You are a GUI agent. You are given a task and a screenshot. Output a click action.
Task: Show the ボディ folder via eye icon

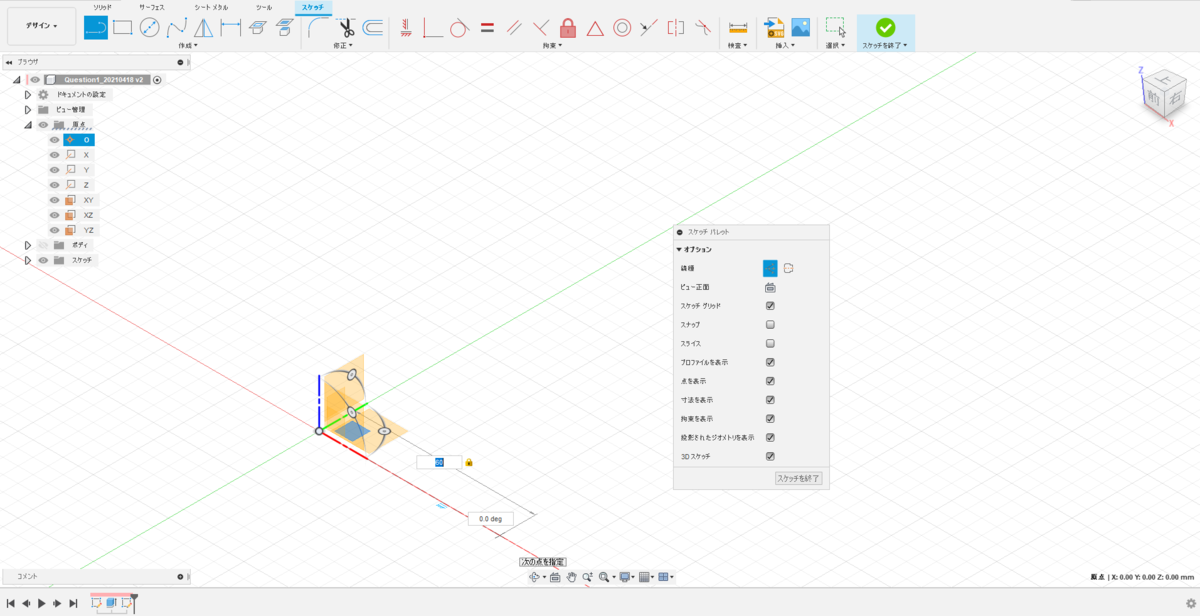click(43, 245)
